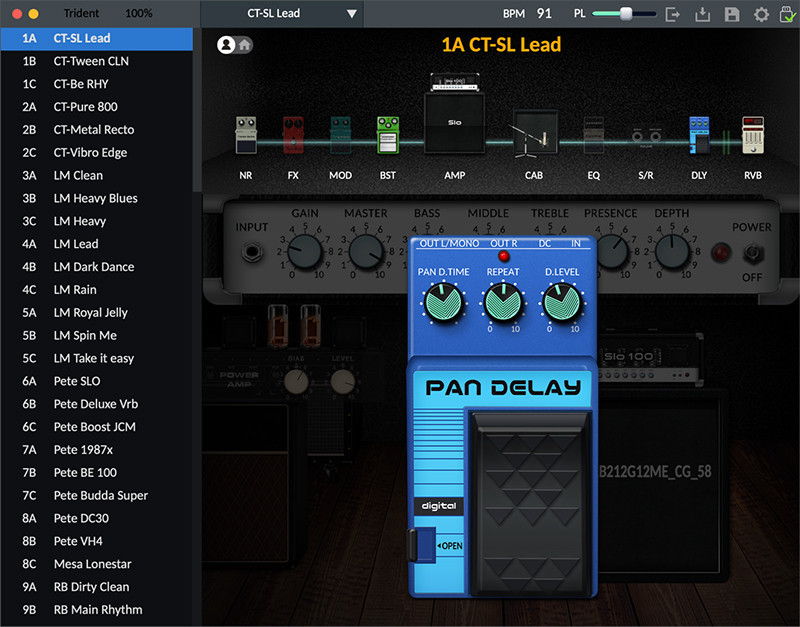
Task: Select the RVB reverb pedal
Action: [x=752, y=136]
